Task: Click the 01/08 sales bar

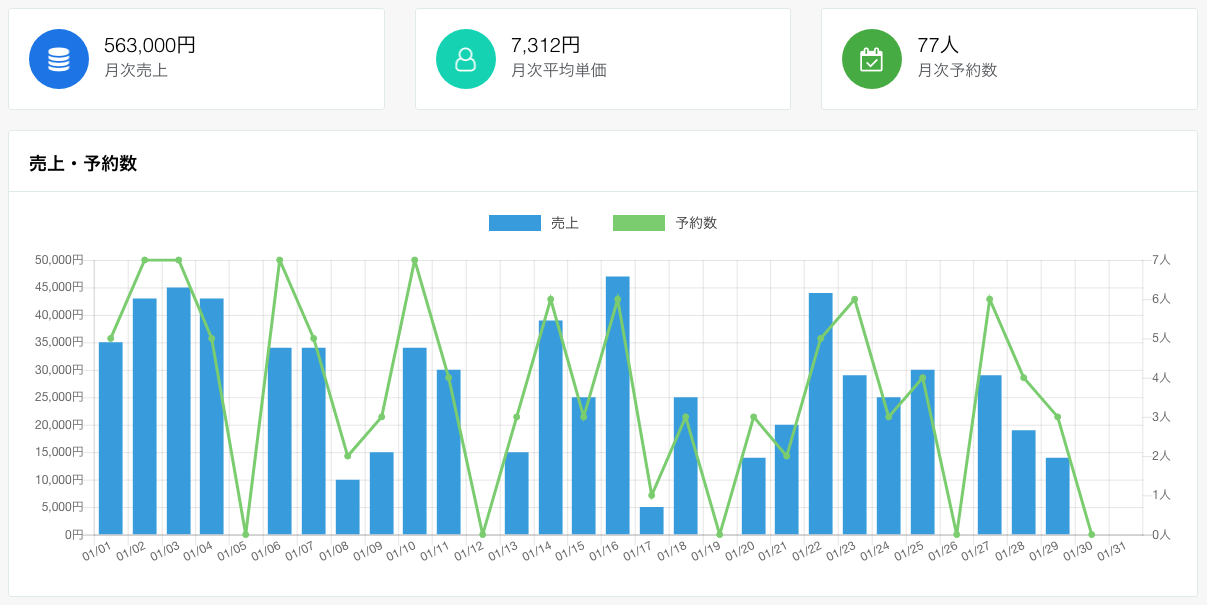Action: (x=347, y=507)
